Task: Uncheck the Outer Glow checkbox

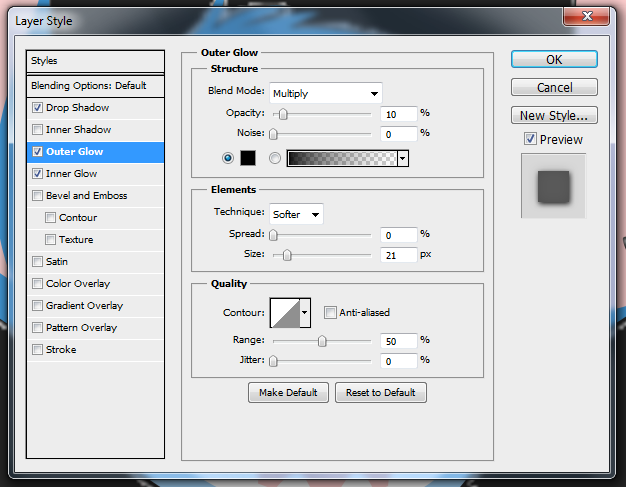Action: 38,152
